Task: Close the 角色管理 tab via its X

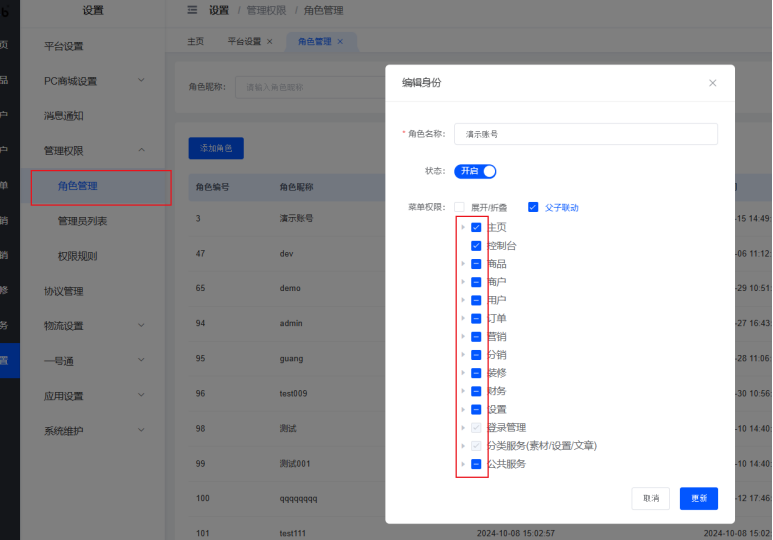Action: [x=340, y=41]
